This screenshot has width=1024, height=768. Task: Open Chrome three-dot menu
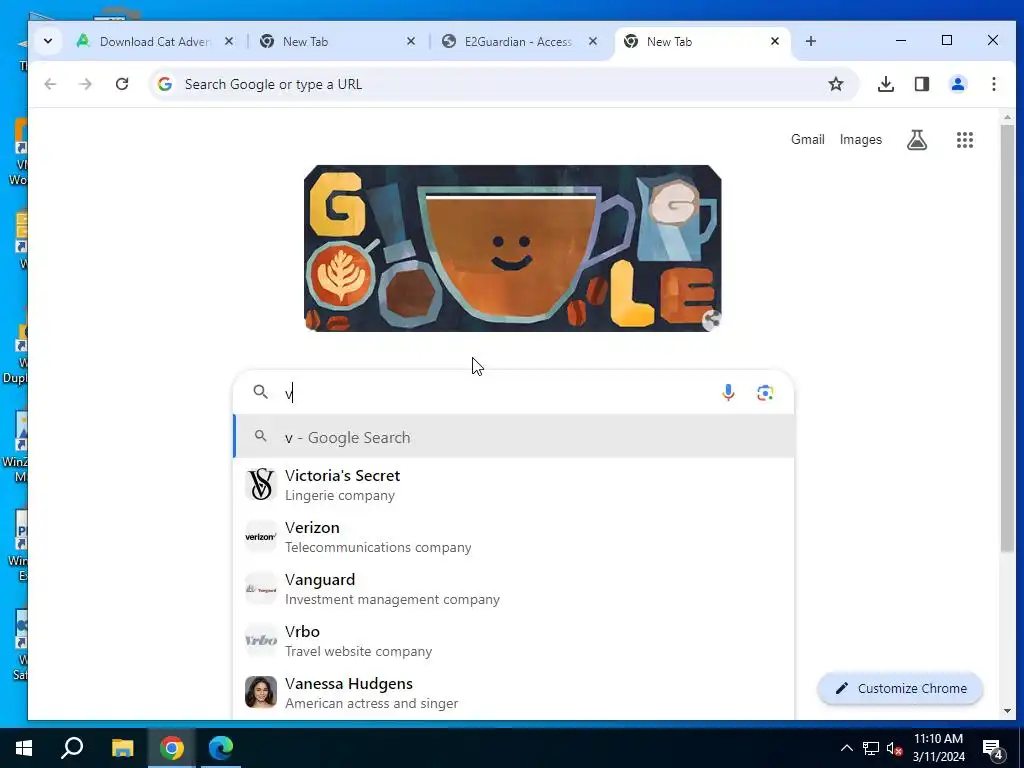(x=993, y=84)
